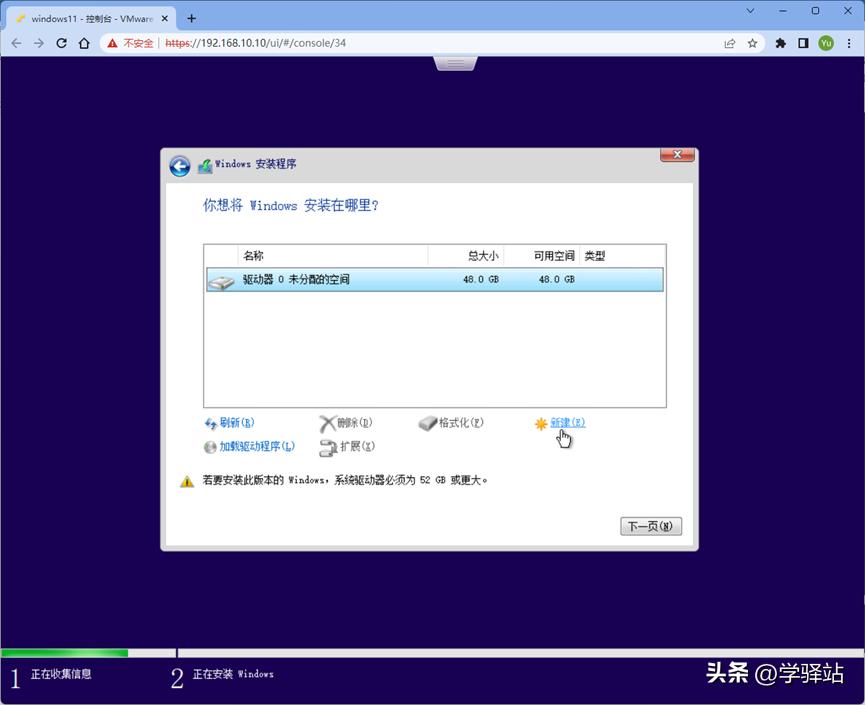Click the 下一页 (Next) button

click(650, 526)
